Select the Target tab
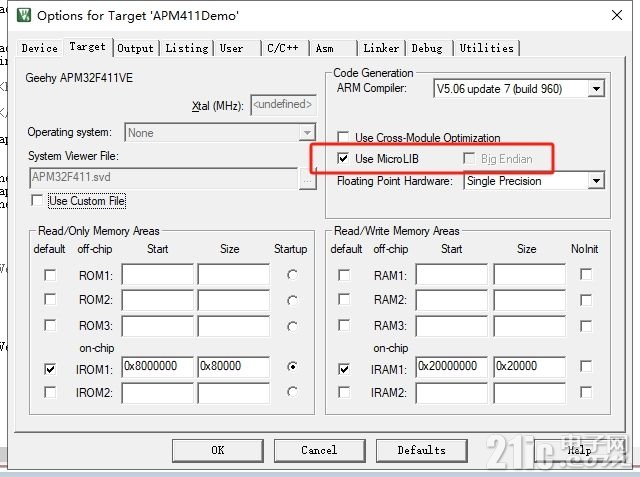The height and width of the screenshot is (477, 640). tap(87, 47)
